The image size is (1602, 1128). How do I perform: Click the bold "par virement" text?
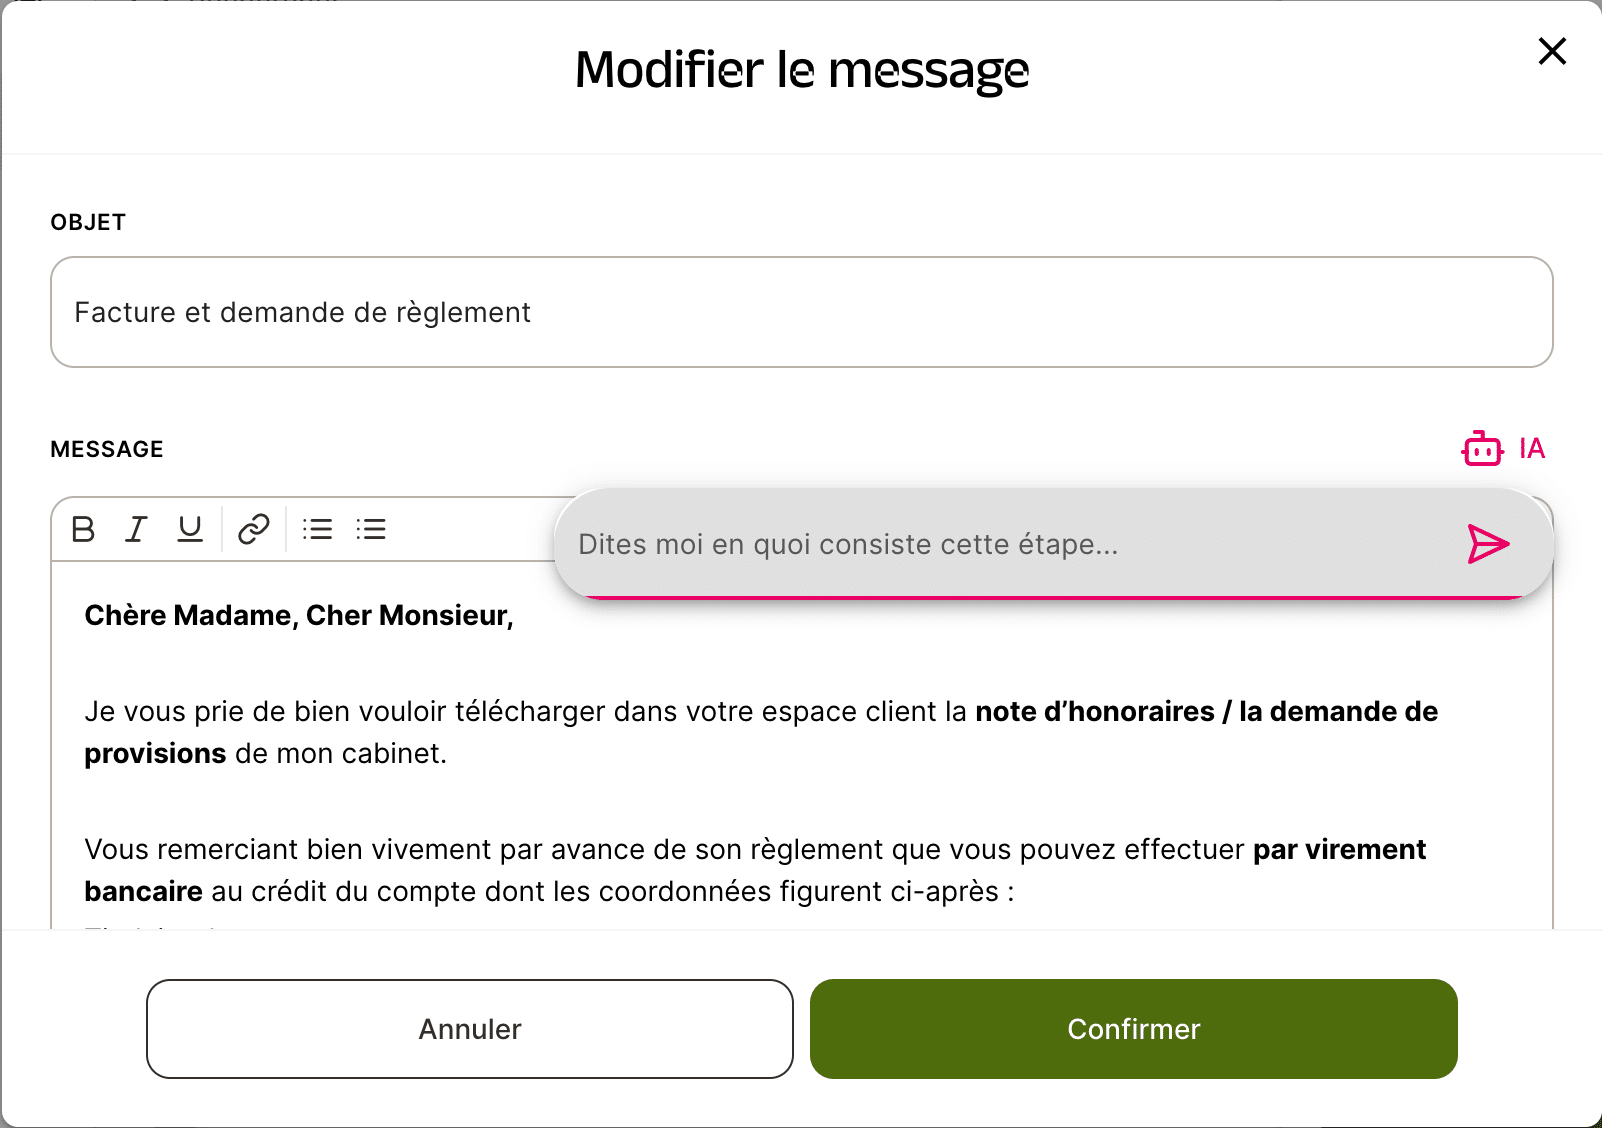pyautogui.click(x=1339, y=850)
